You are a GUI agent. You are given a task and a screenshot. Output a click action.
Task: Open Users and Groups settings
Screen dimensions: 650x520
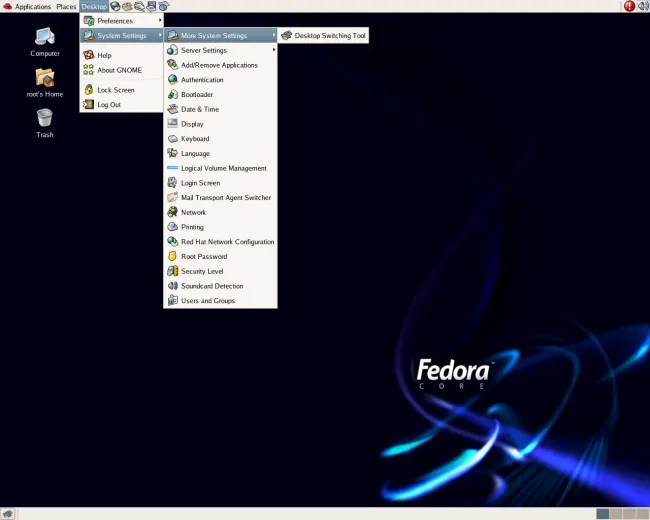point(207,300)
